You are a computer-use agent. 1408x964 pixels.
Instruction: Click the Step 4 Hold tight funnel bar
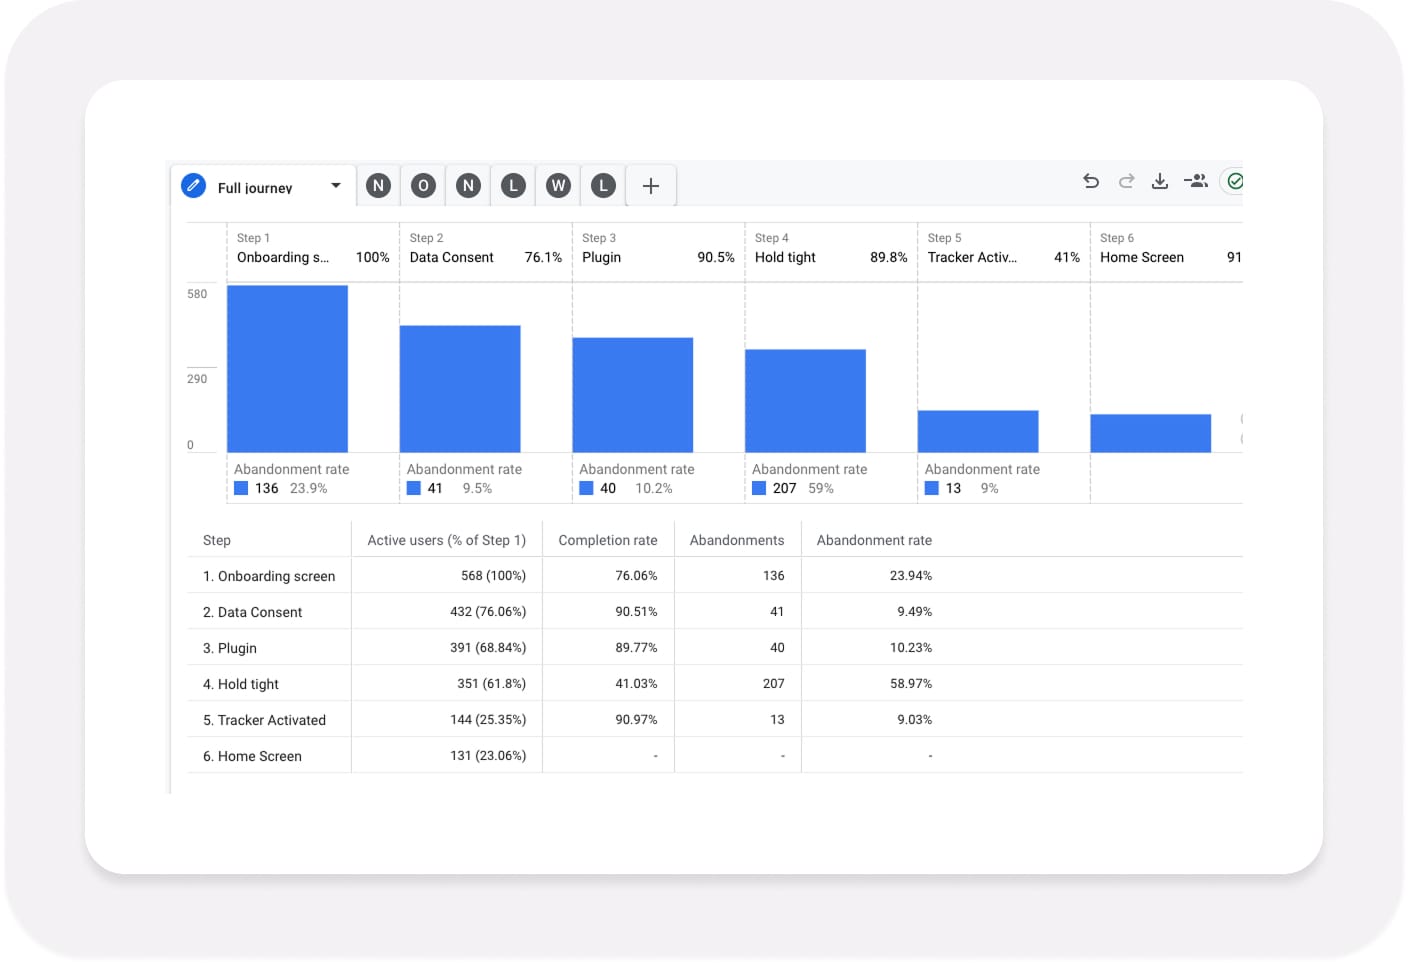tap(805, 401)
